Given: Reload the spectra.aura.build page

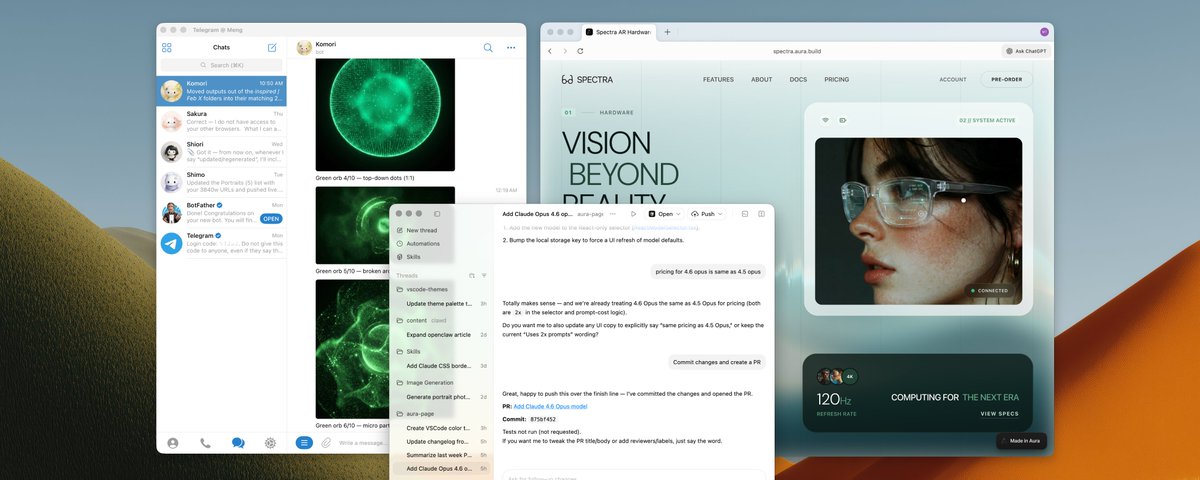Looking at the screenshot, I should 581,51.
